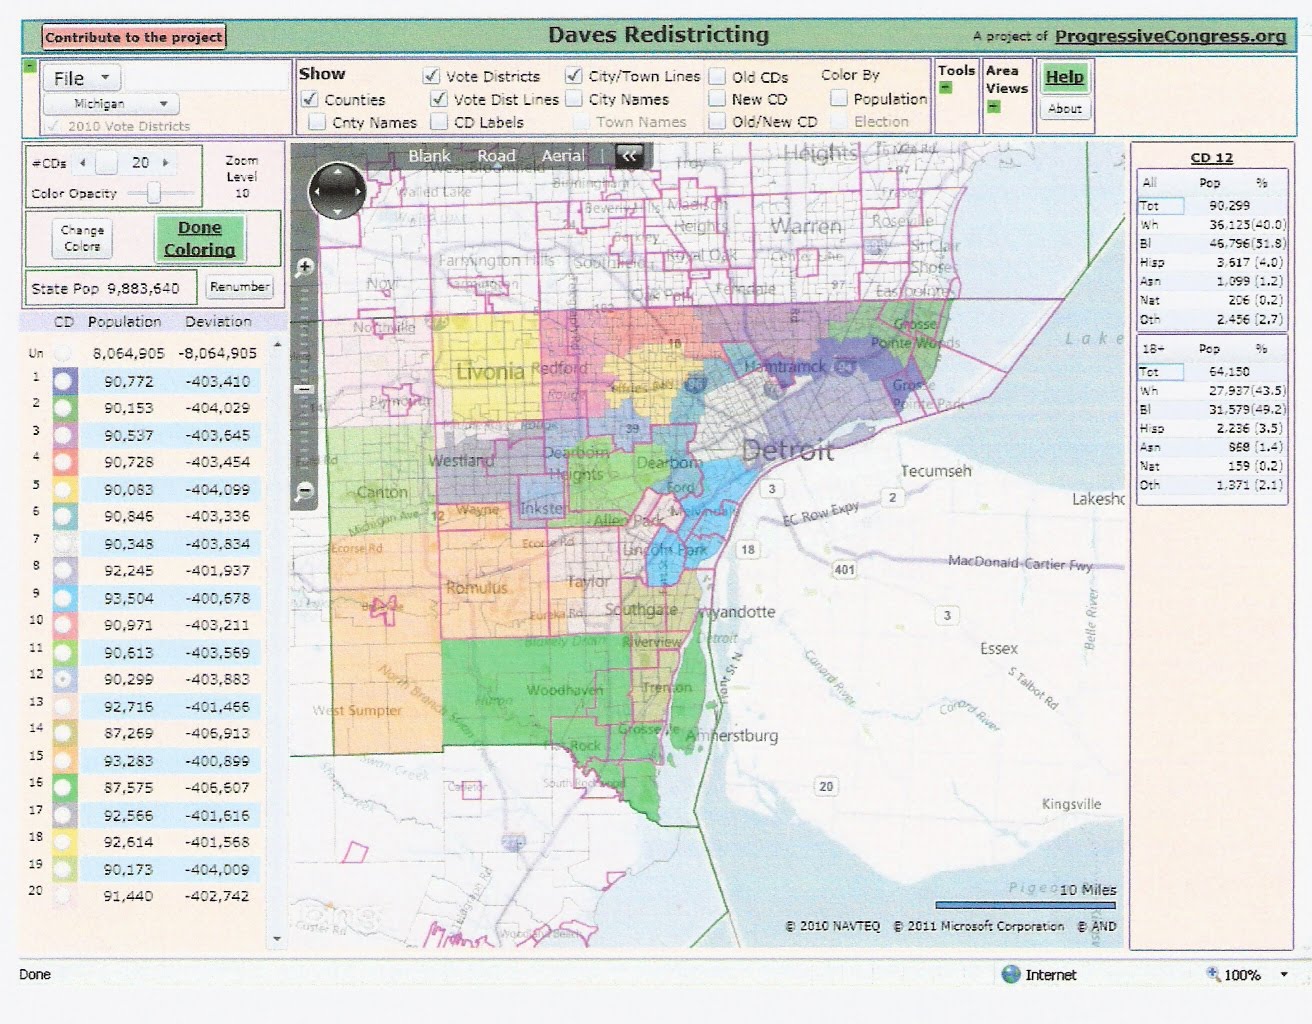Viewport: 1312px width, 1024px height.
Task: Collapse the Tools panel green minus icon
Action: (945, 88)
